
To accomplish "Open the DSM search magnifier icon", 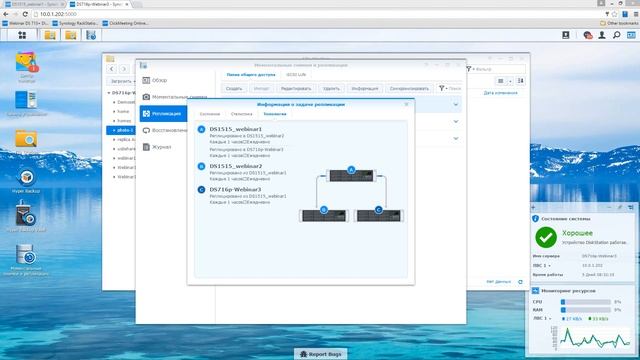I will pyautogui.click(x=617, y=36).
